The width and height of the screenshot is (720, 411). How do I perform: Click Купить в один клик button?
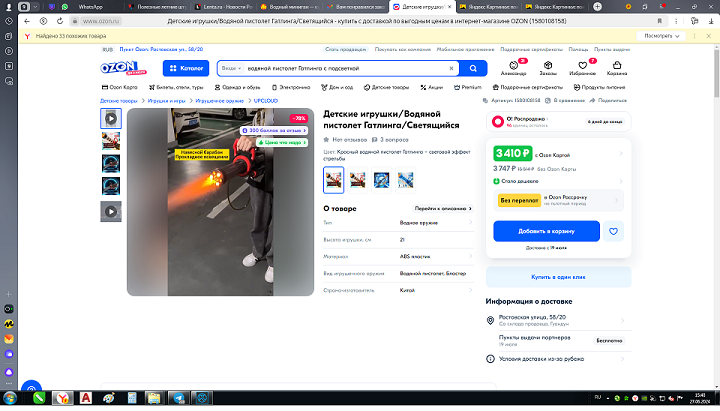tap(558, 277)
